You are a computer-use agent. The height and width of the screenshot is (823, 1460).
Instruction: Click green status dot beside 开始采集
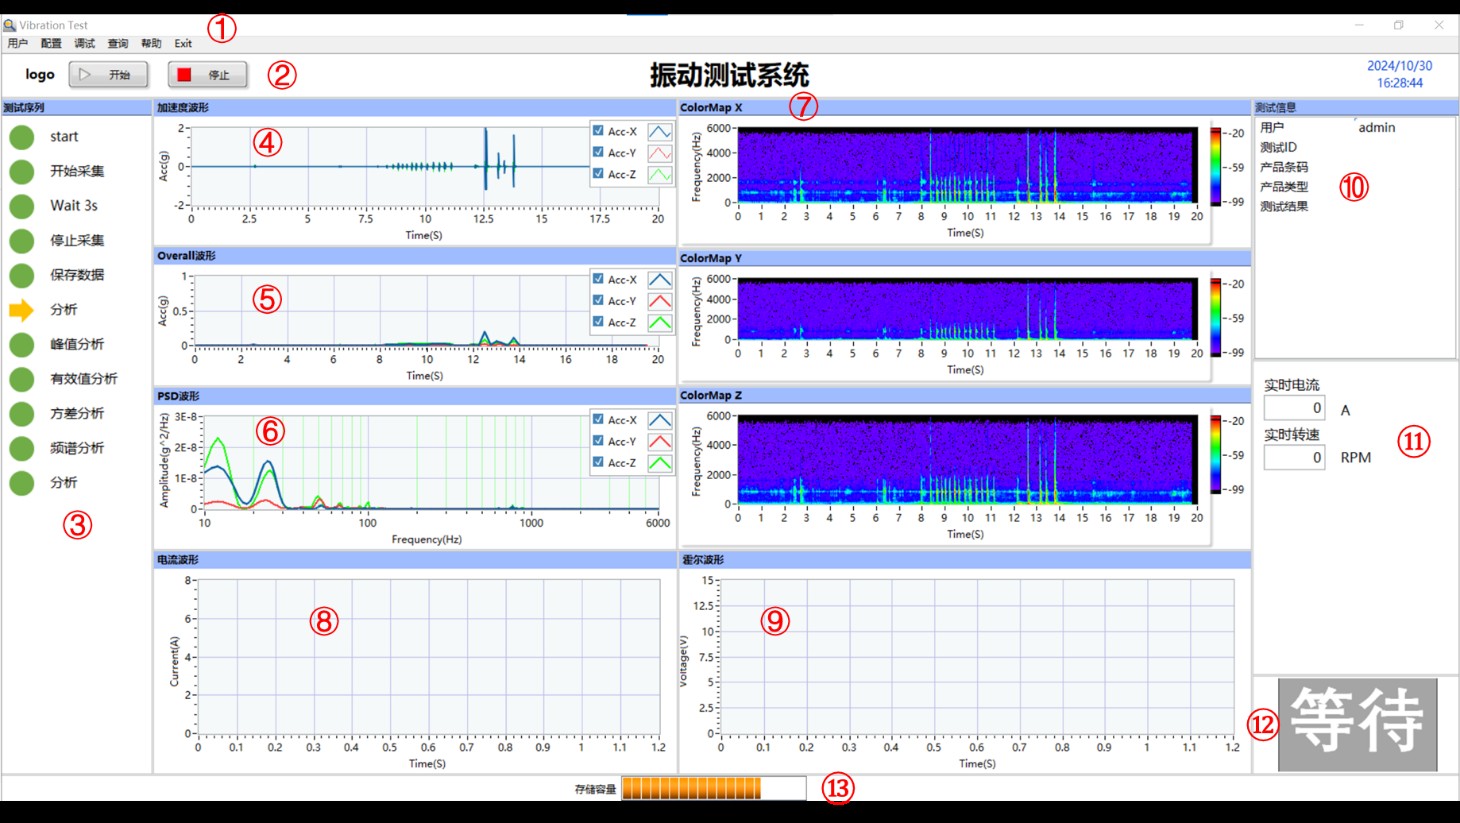click(22, 171)
